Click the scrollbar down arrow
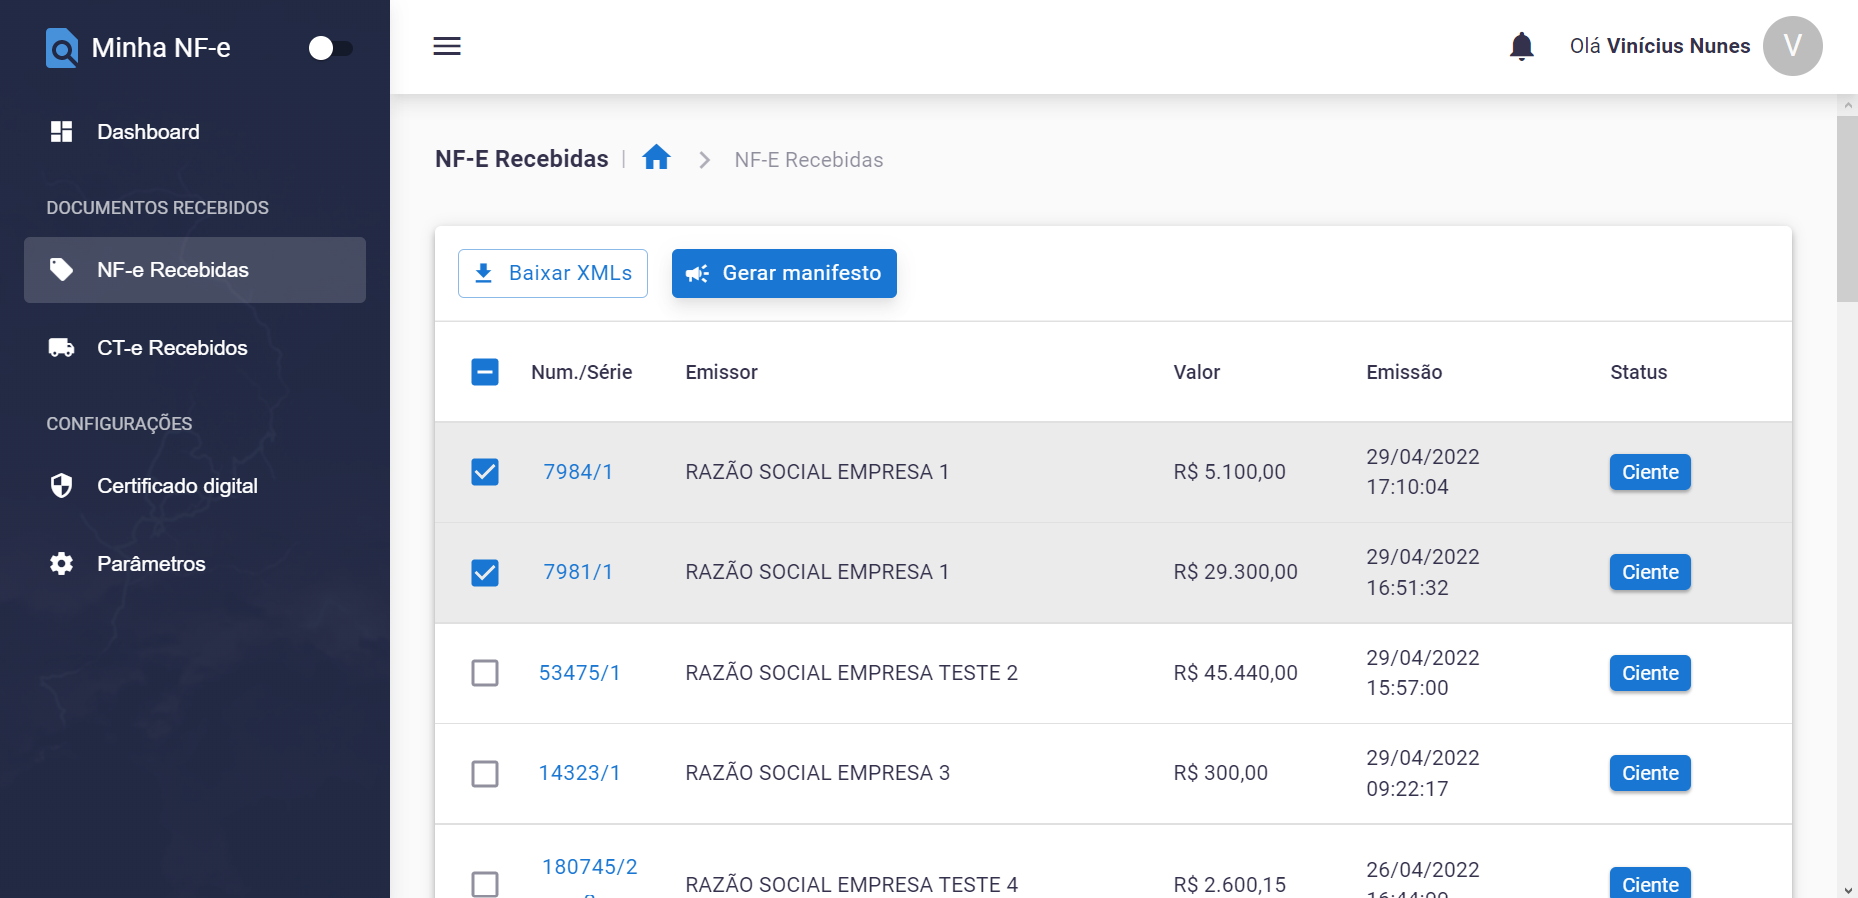 click(x=1847, y=889)
